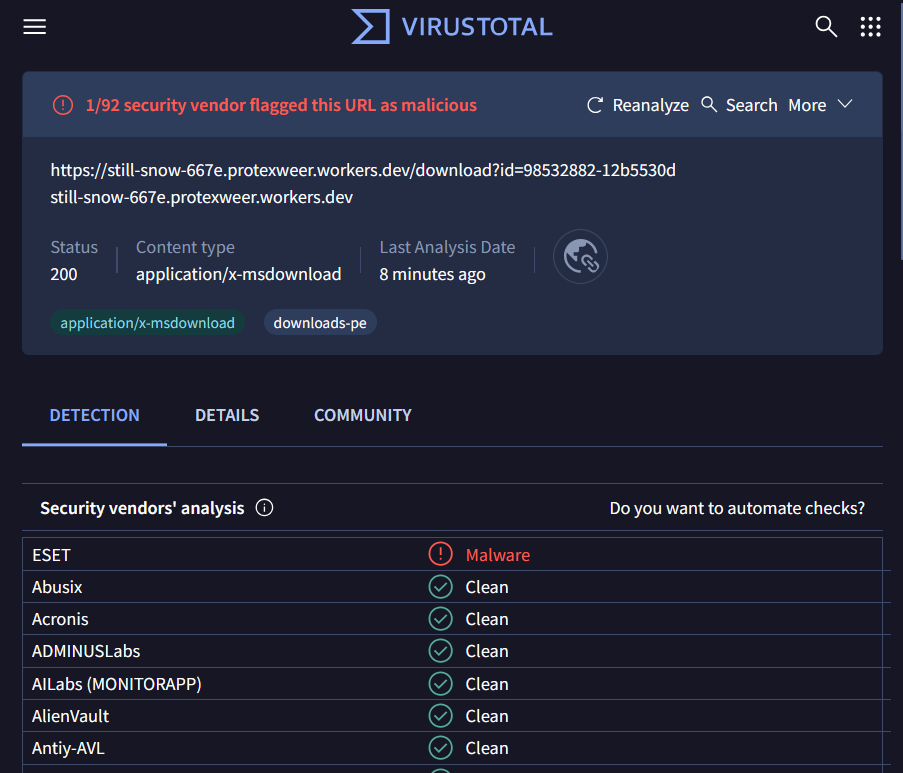Click the domain still-snow-667e.protexweer.workers.dev
This screenshot has height=773, width=903.
point(202,197)
